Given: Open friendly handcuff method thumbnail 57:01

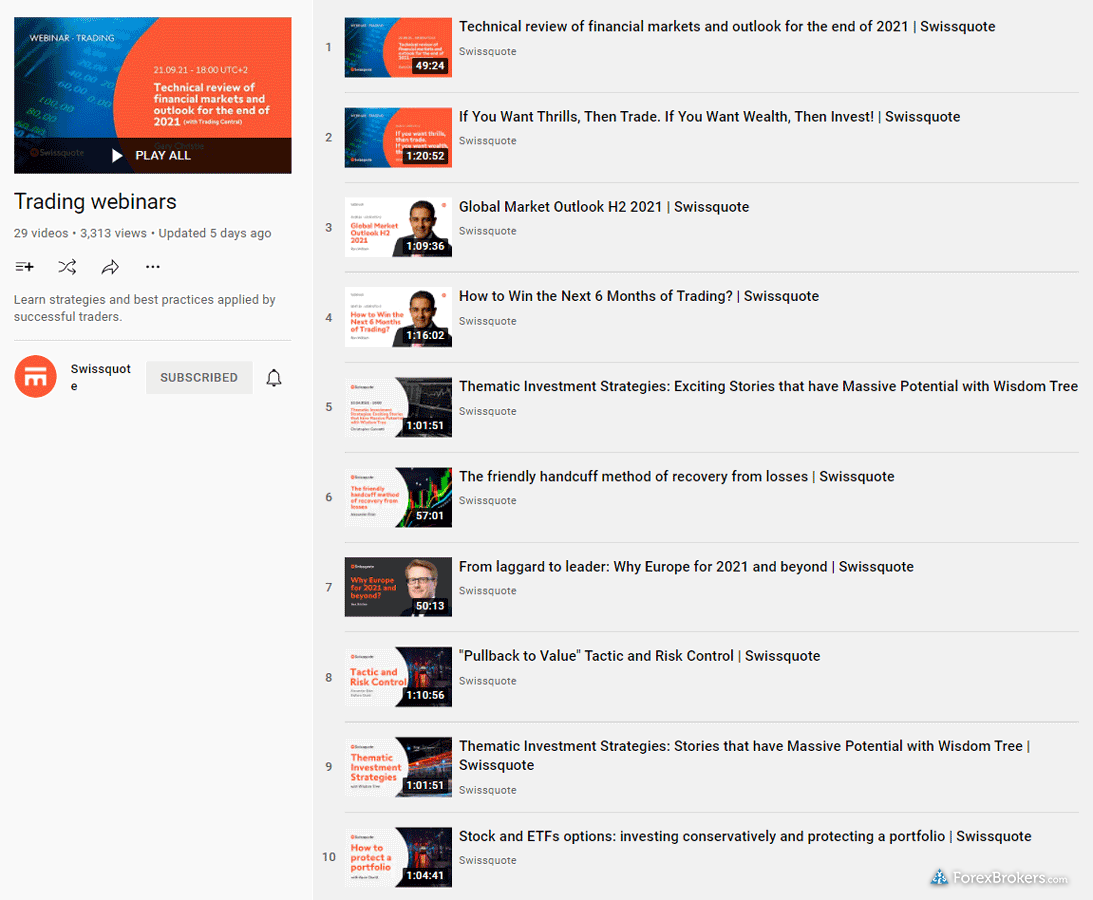Looking at the screenshot, I should point(398,497).
